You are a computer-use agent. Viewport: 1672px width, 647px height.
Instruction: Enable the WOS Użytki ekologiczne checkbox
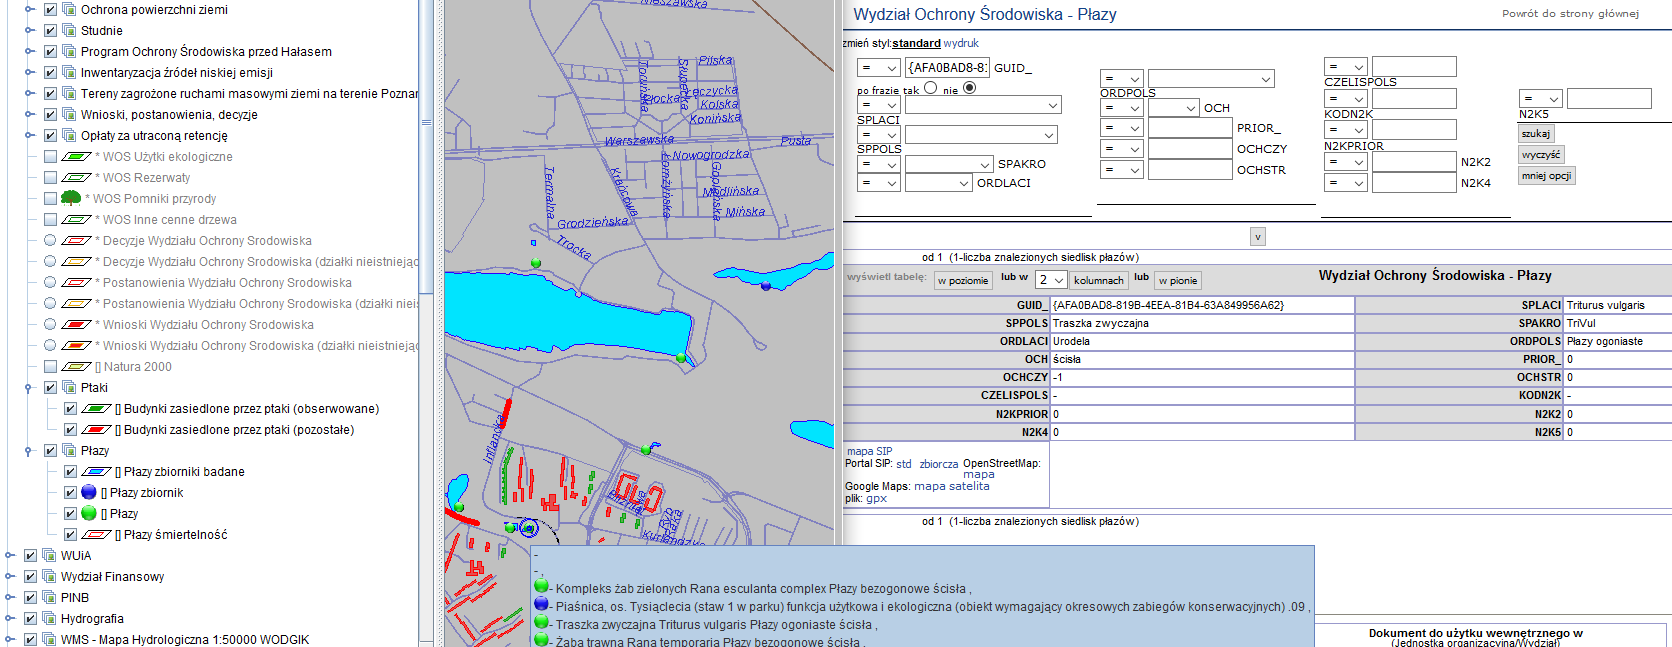point(50,156)
